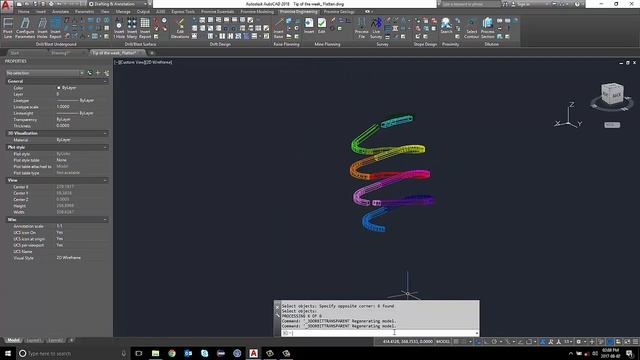The height and width of the screenshot is (360, 640).
Task: Toggle polar tracking in status bar
Action: tap(494, 341)
